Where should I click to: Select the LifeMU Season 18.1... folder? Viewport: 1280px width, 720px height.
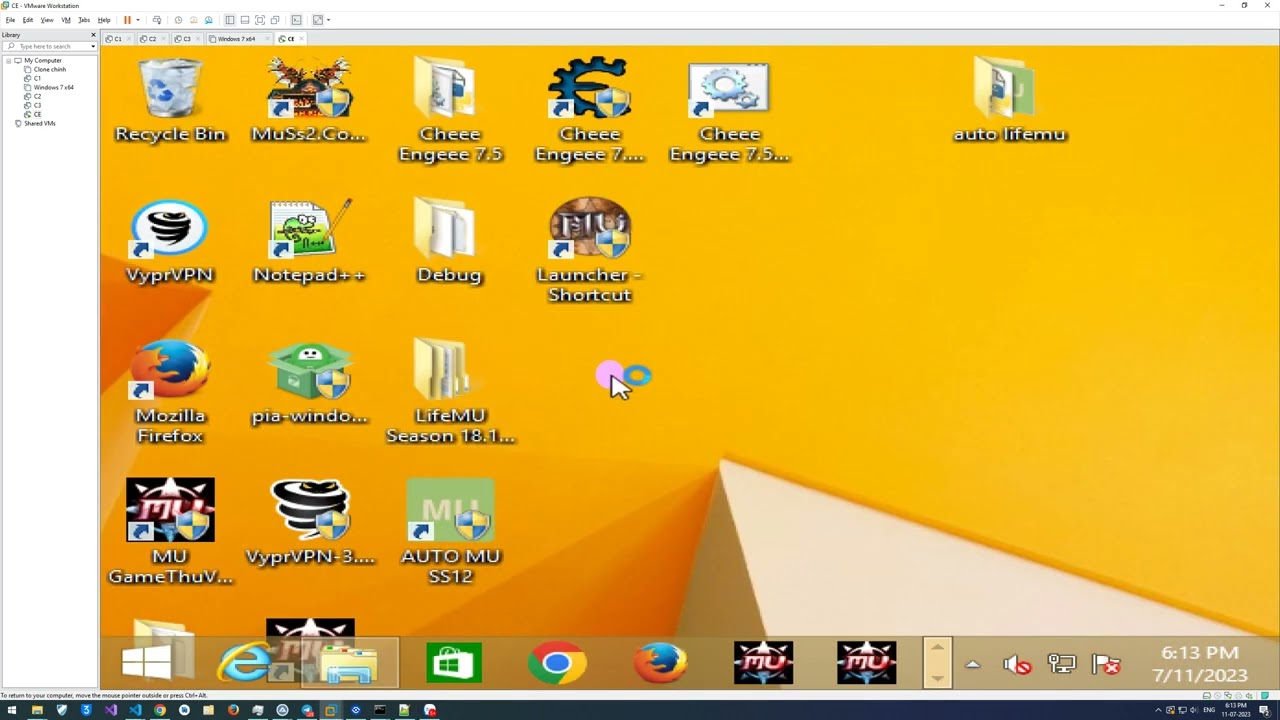pos(450,392)
